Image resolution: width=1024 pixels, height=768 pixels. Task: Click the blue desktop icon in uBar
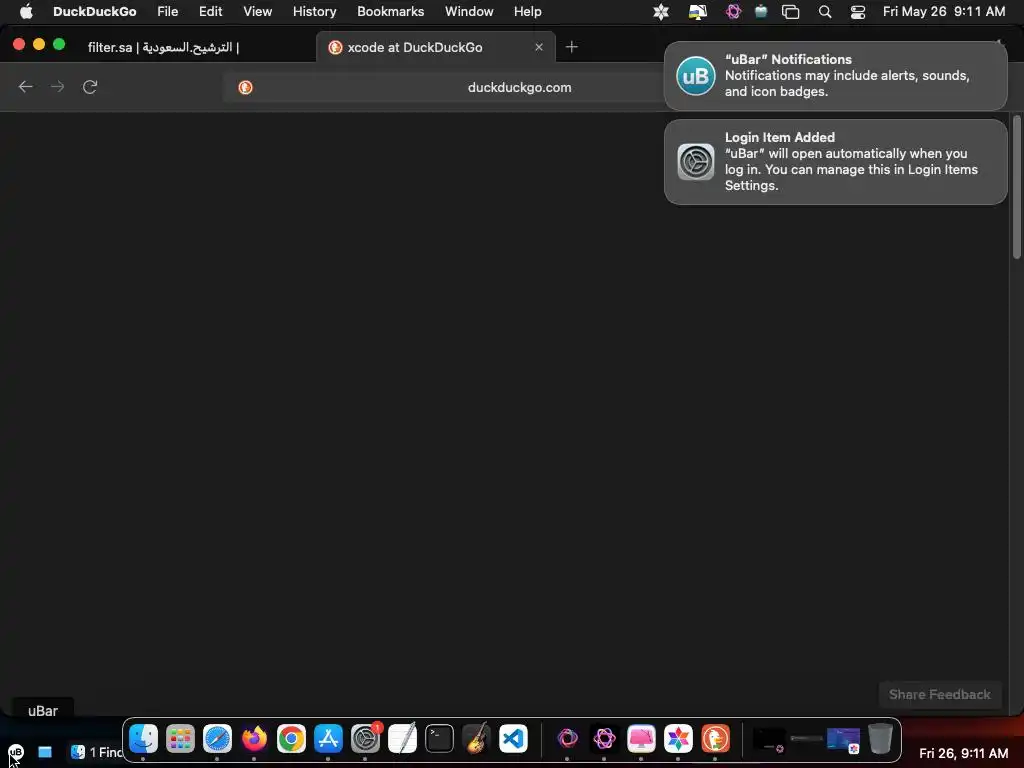(44, 752)
